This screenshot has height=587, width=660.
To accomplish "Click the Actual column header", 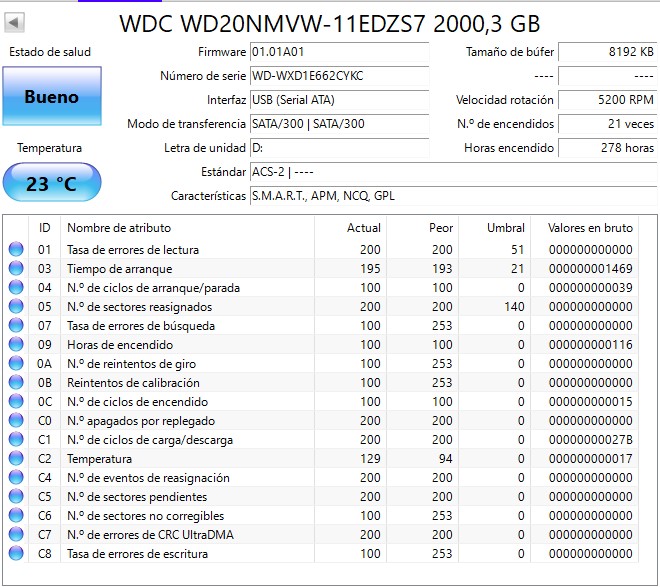I will click(x=350, y=228).
